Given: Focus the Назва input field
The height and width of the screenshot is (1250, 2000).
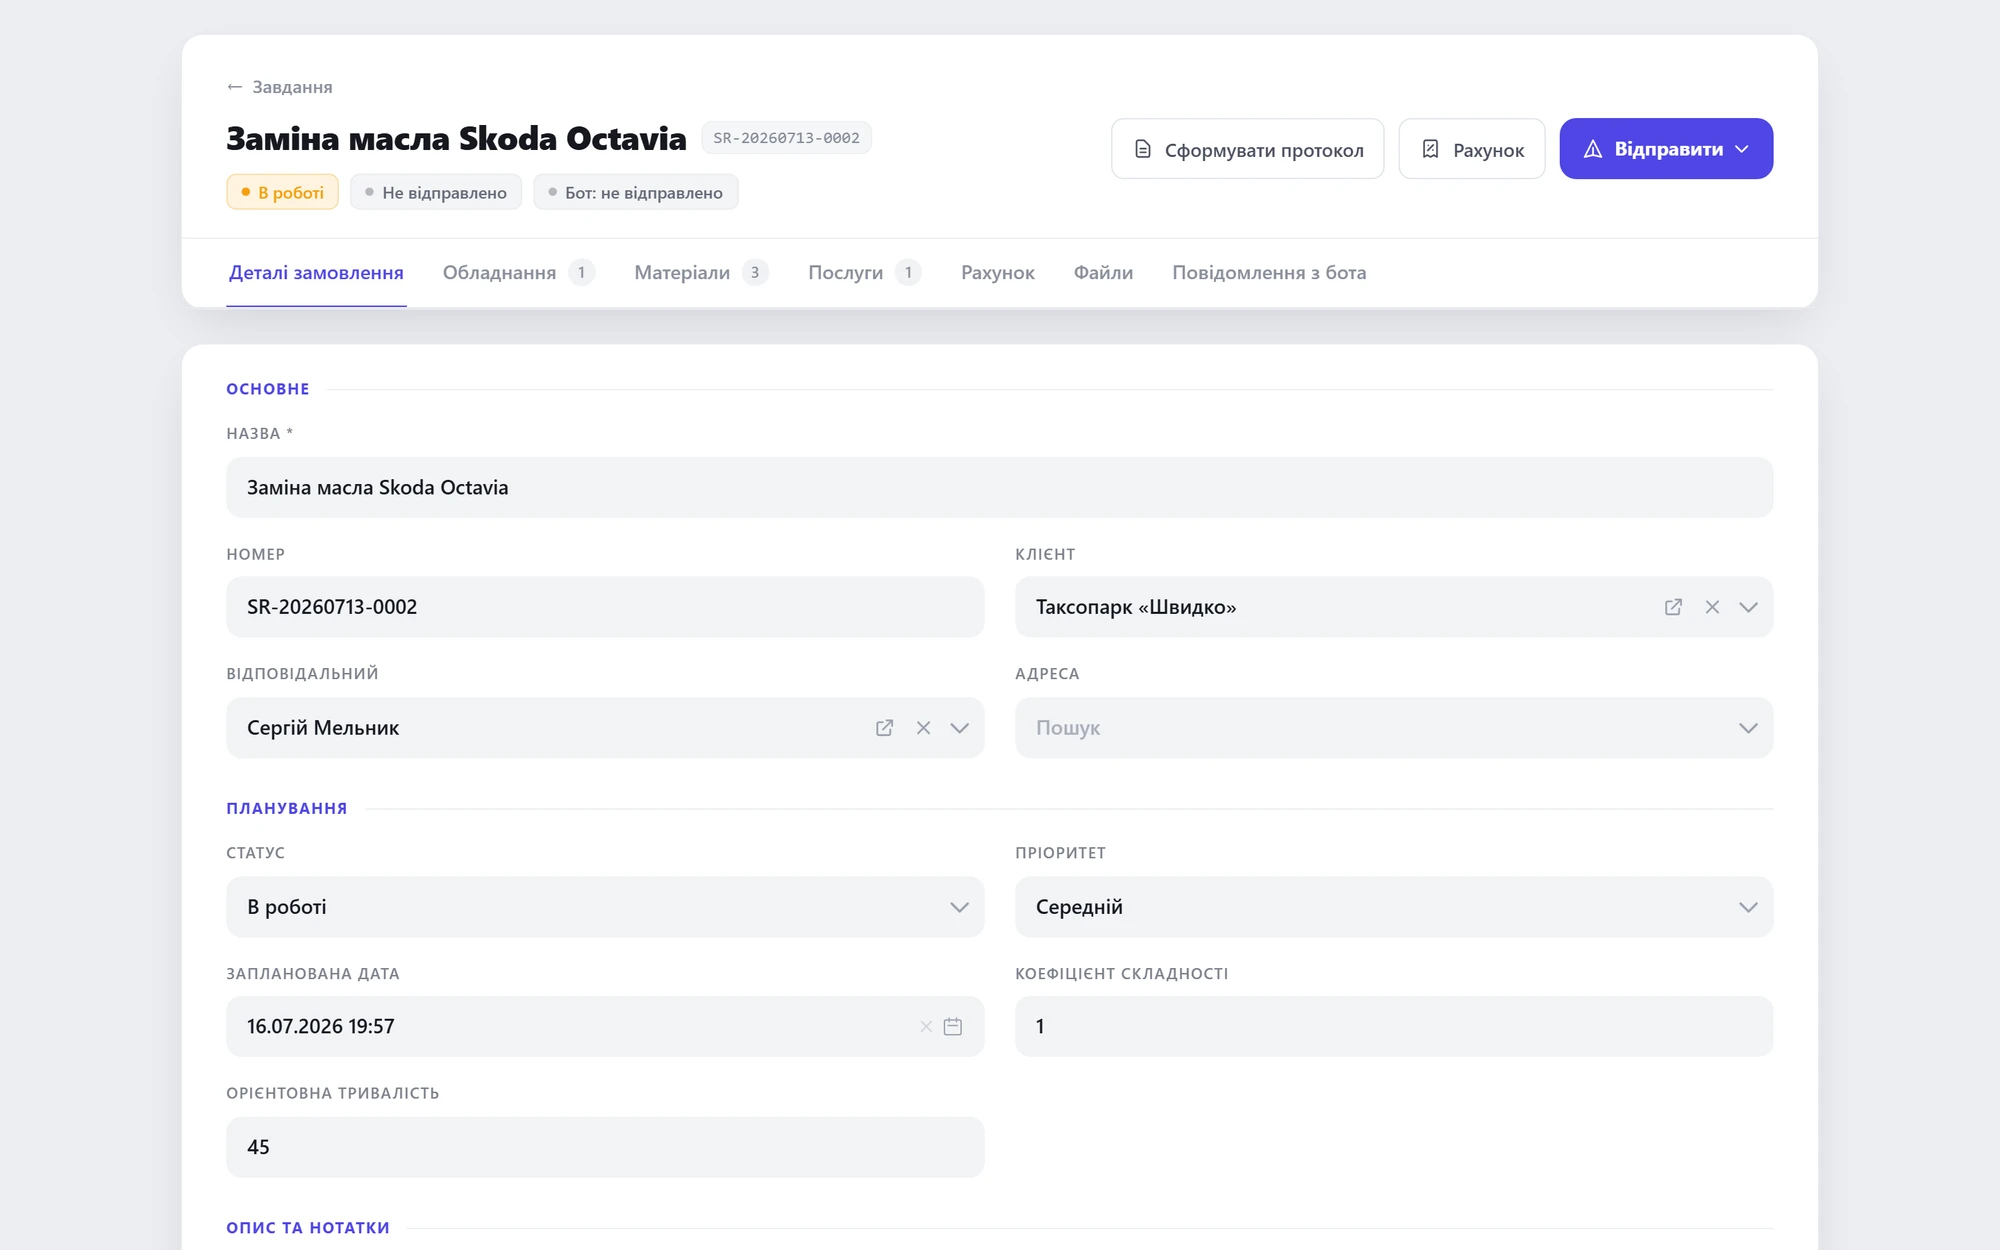Looking at the screenshot, I should pos(999,488).
